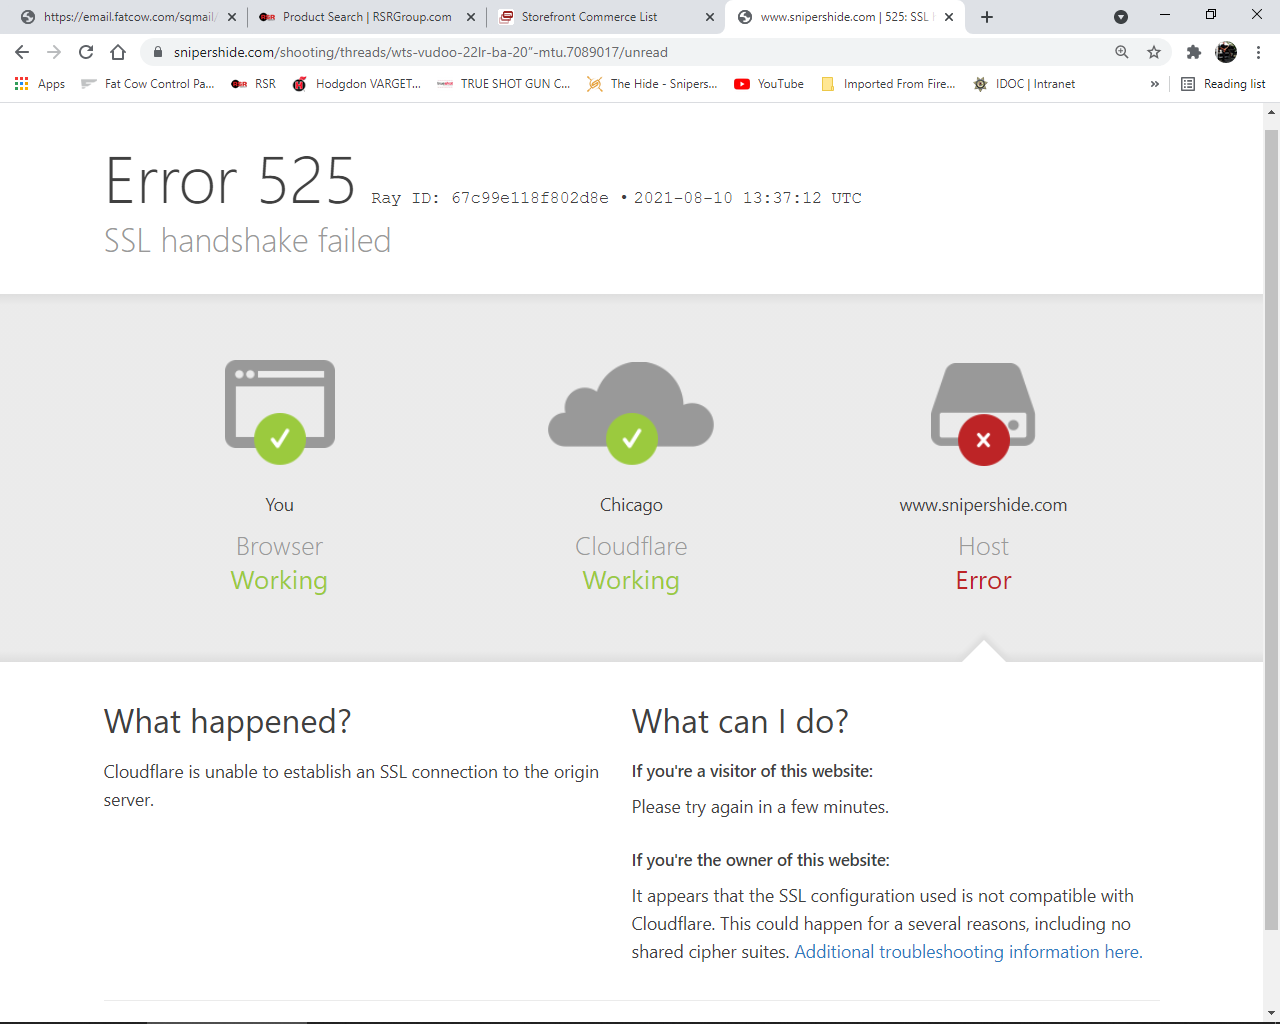Go back to the previous page

(x=22, y=52)
